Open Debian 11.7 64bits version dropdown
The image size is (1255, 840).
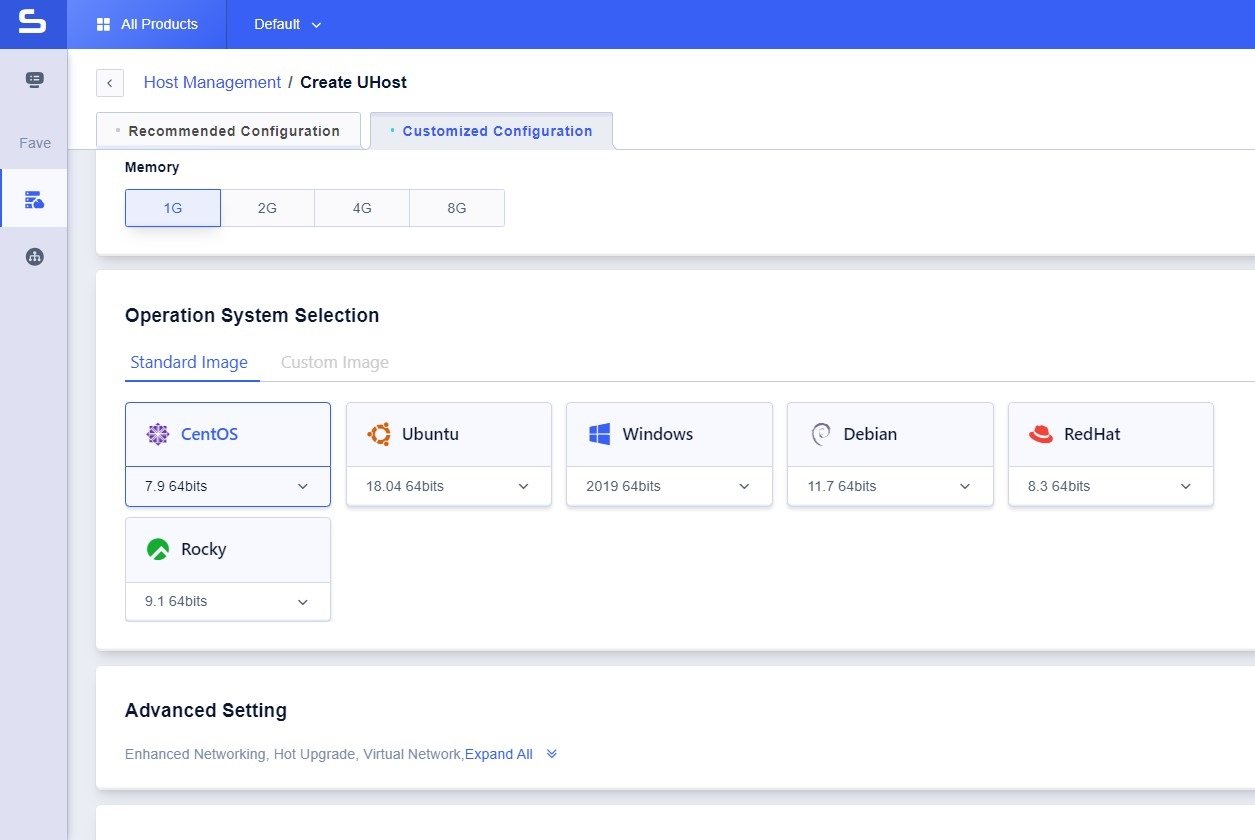(890, 487)
